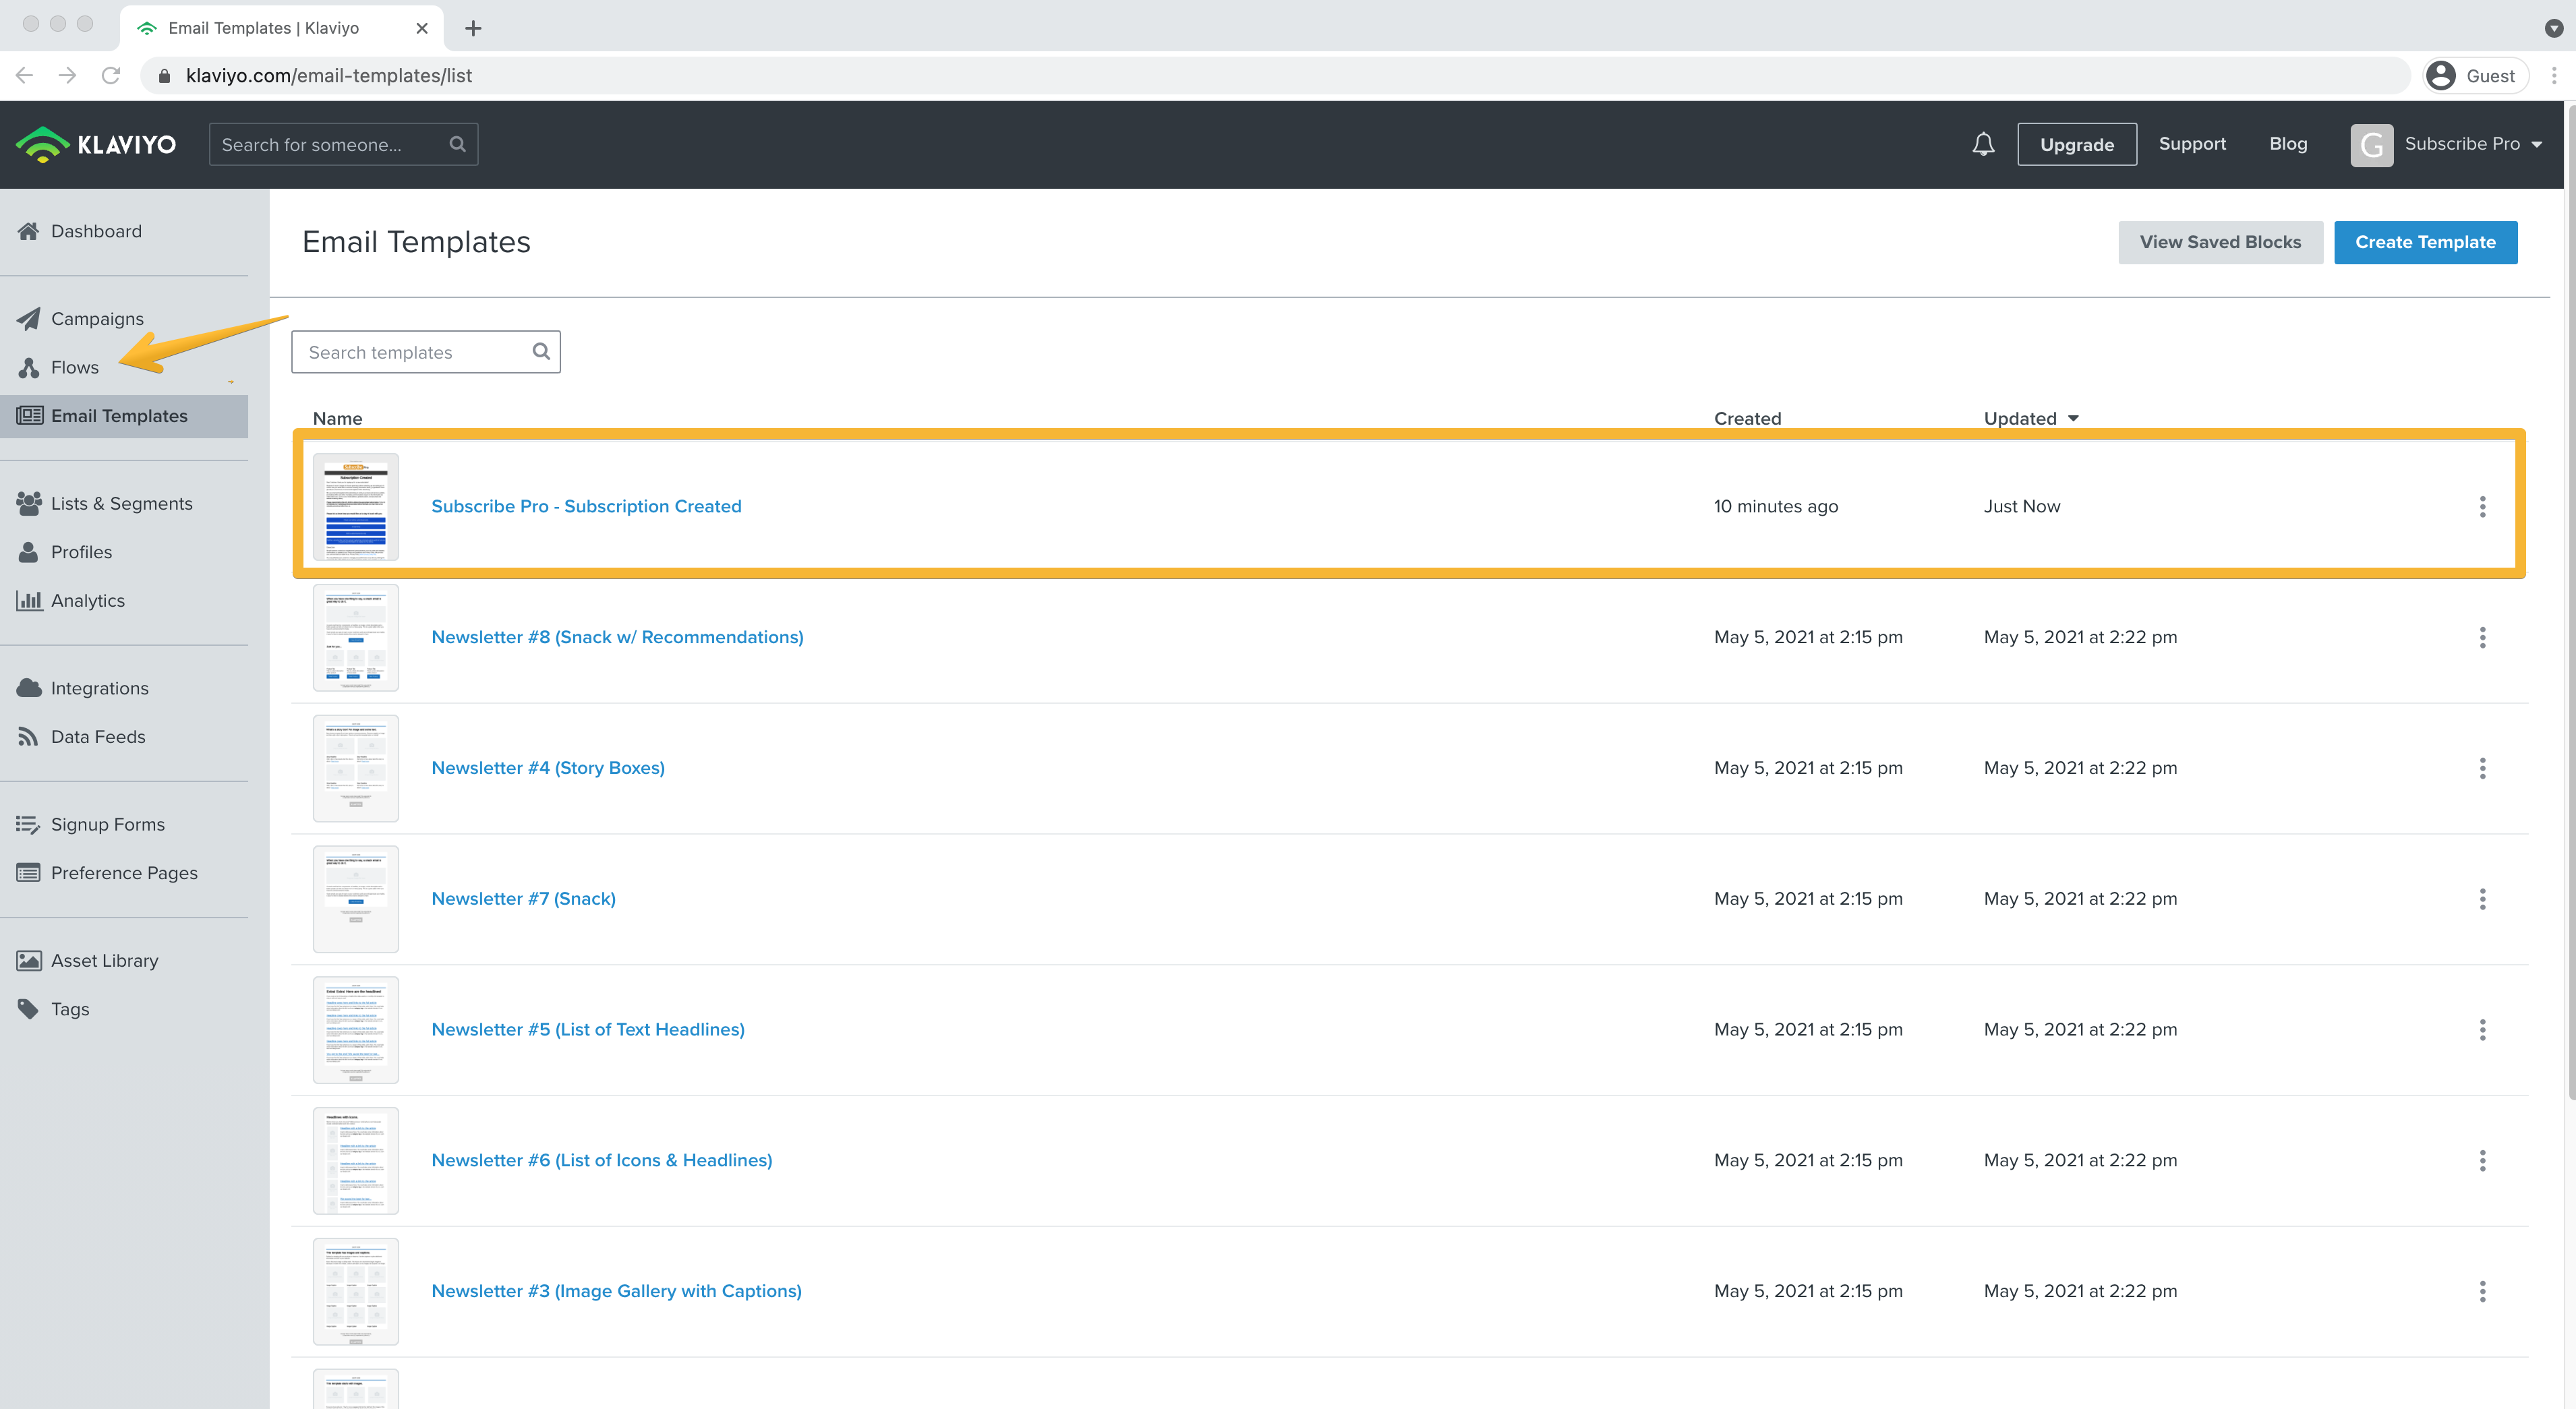Open options menu for Newsletter #5 row
This screenshot has width=2576, height=1409.
coord(2482,1029)
